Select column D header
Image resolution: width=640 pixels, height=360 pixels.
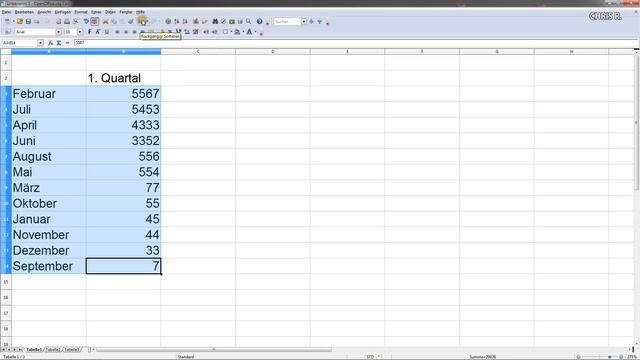click(273, 51)
